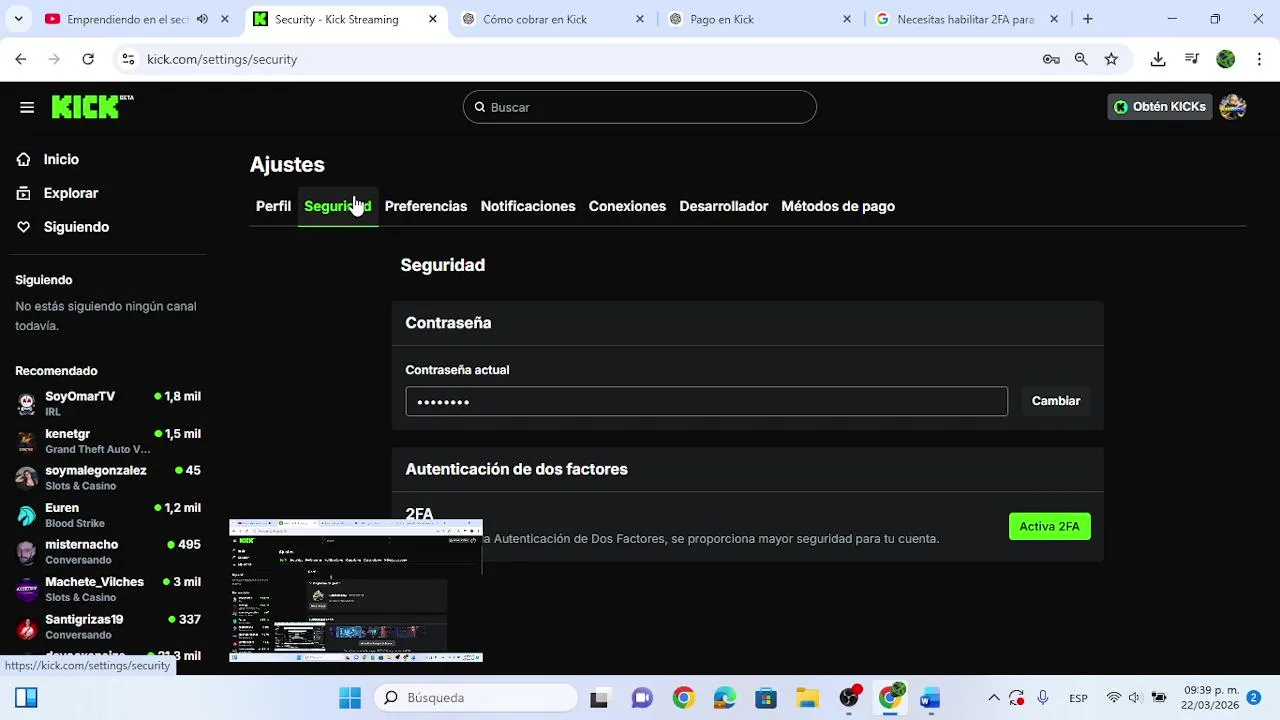This screenshot has height=720, width=1280.
Task: Go back in browser history
Action: tap(21, 59)
